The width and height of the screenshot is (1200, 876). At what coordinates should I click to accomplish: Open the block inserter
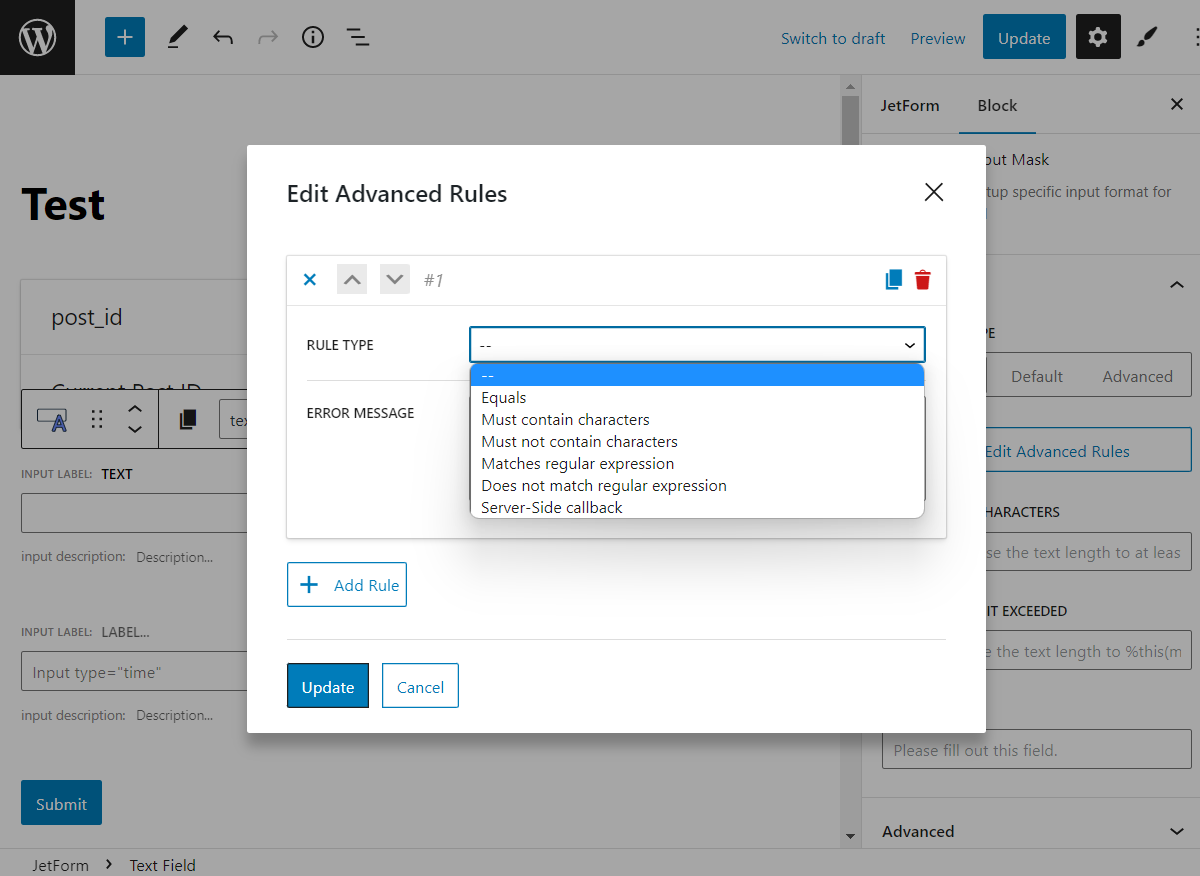coord(124,37)
